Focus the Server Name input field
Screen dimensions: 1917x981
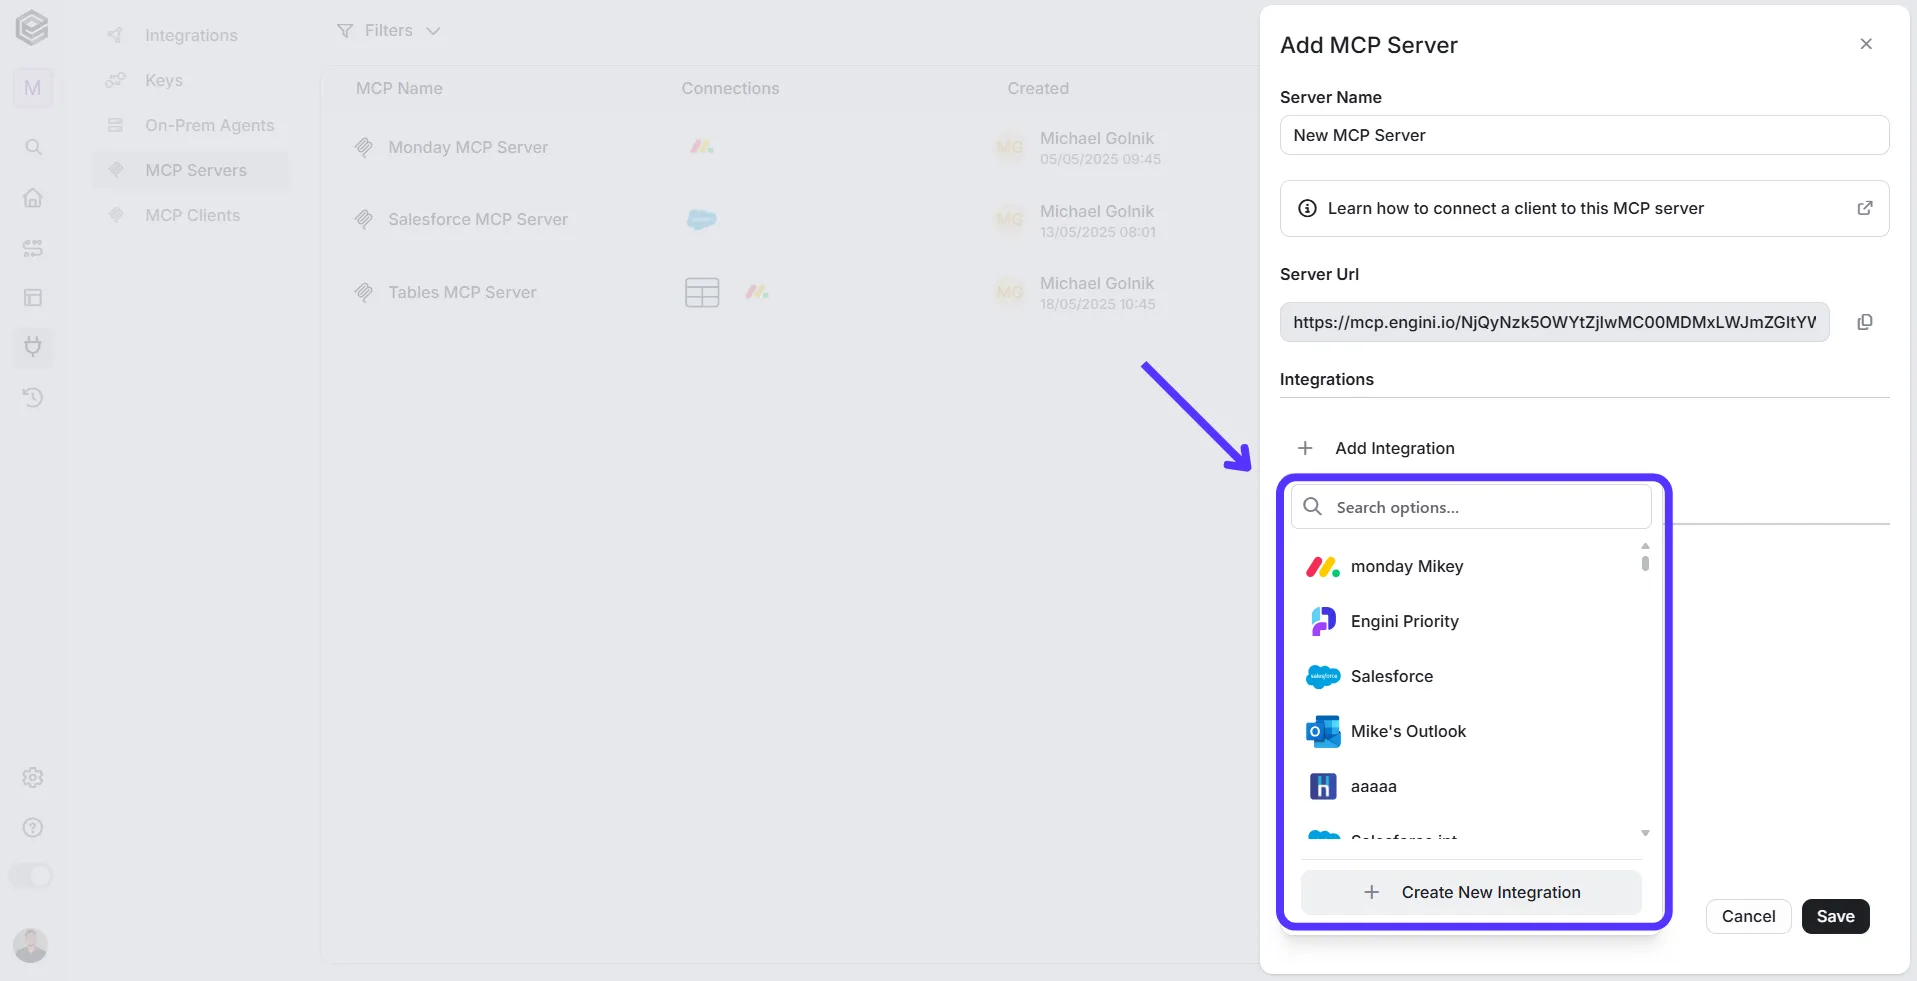pyautogui.click(x=1584, y=135)
